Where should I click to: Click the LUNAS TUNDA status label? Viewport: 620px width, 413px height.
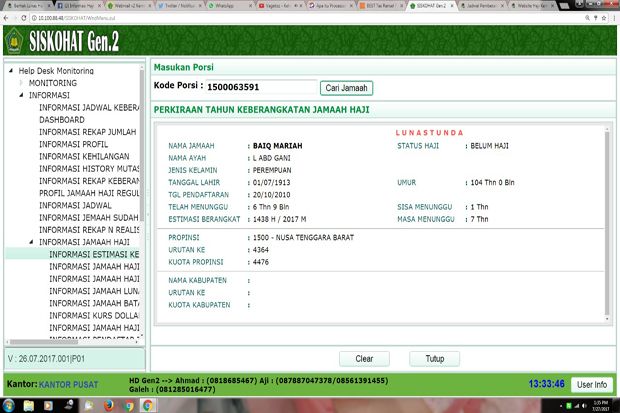click(429, 133)
